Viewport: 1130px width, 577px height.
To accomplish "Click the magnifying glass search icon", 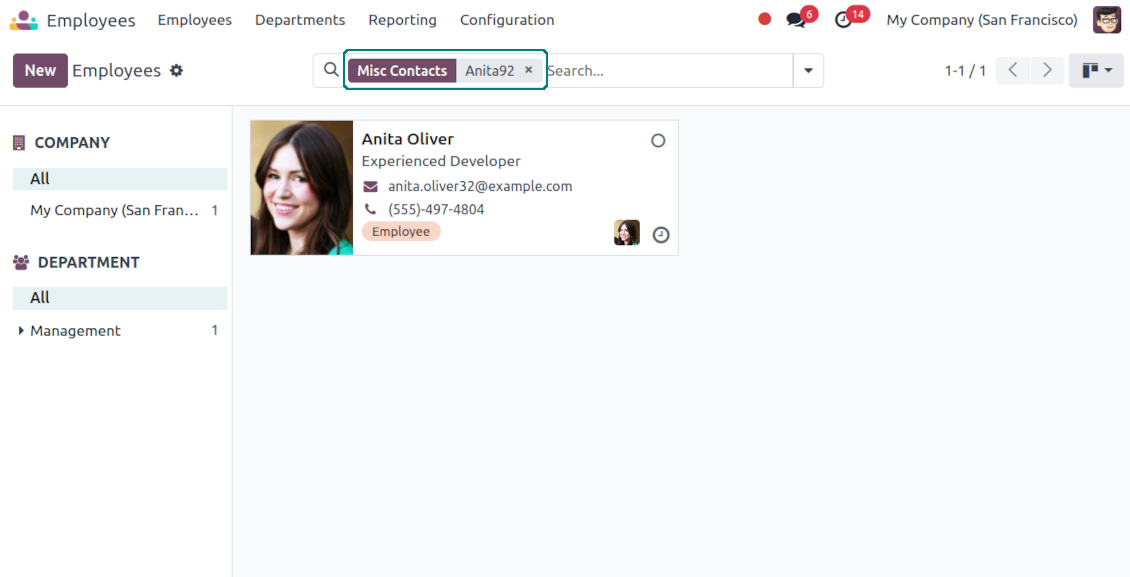I will [331, 70].
